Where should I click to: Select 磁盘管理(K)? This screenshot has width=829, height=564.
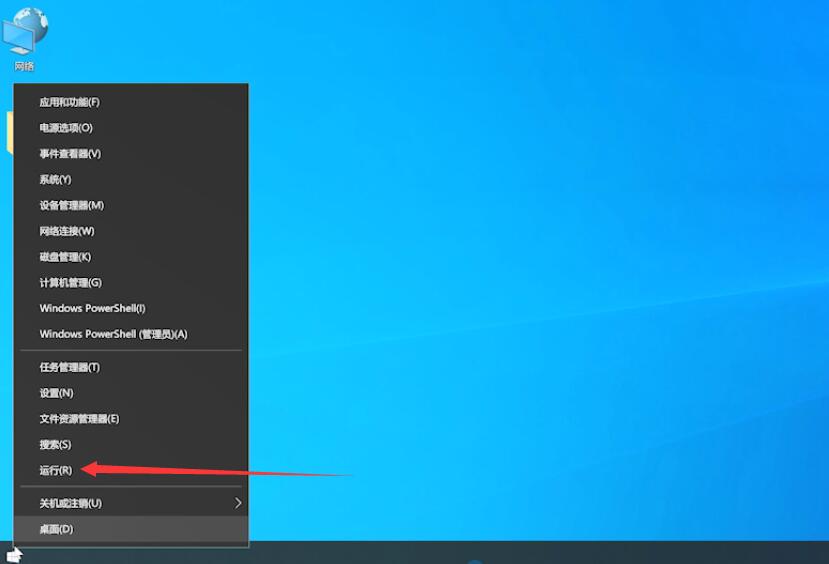tap(131, 257)
